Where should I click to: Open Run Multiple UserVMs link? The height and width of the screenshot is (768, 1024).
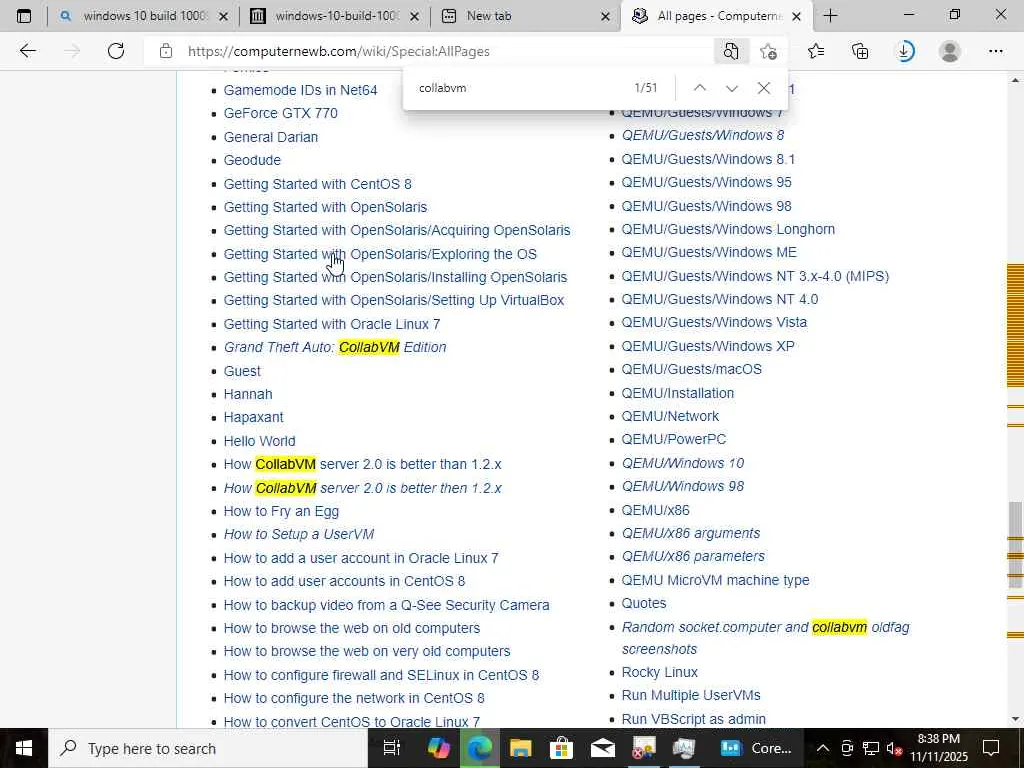(x=691, y=695)
